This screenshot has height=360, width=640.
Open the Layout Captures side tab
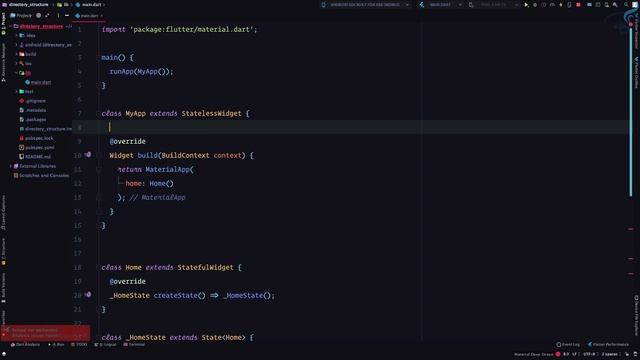(x=4, y=213)
